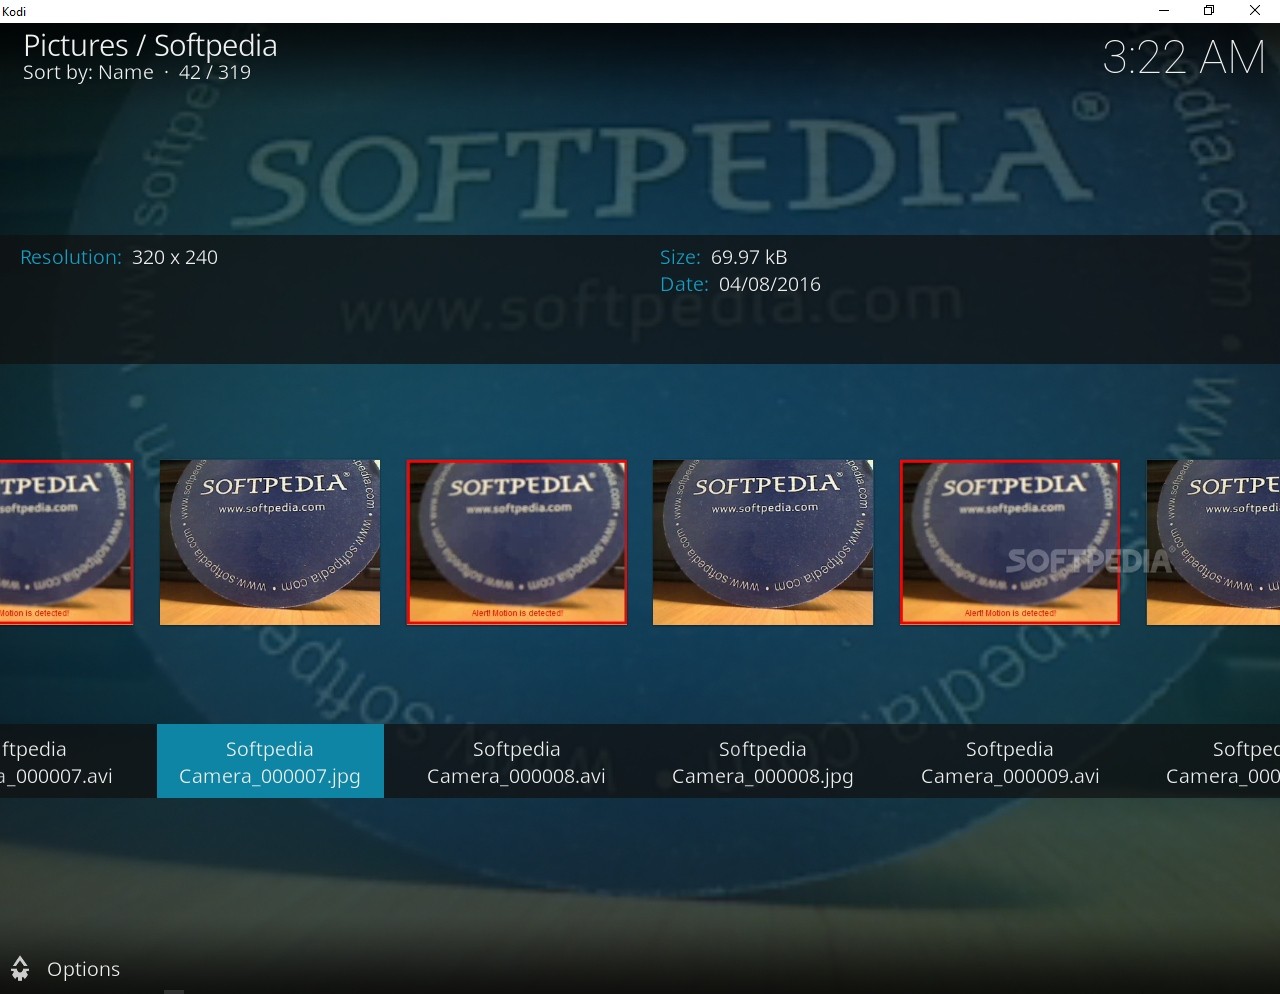Image resolution: width=1280 pixels, height=994 pixels.
Task: Click the Resolution 320 x 240 value
Action: pyautogui.click(x=175, y=257)
